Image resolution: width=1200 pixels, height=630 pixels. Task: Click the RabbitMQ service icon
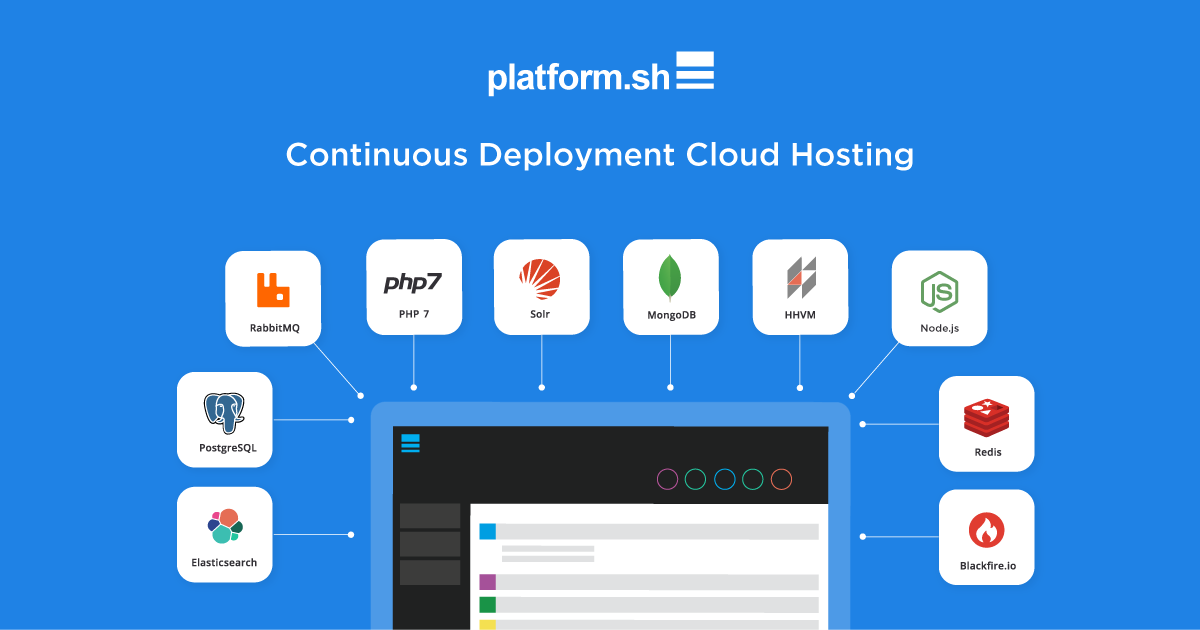click(x=273, y=289)
